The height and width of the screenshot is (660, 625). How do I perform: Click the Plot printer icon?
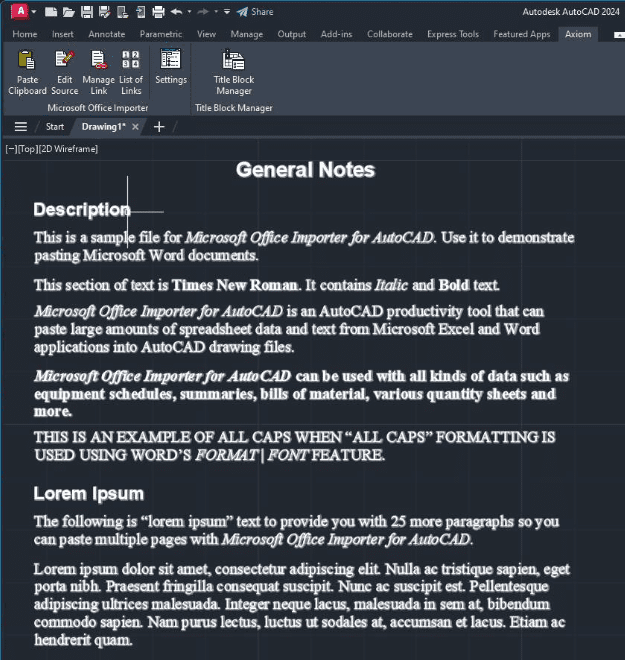coord(158,12)
